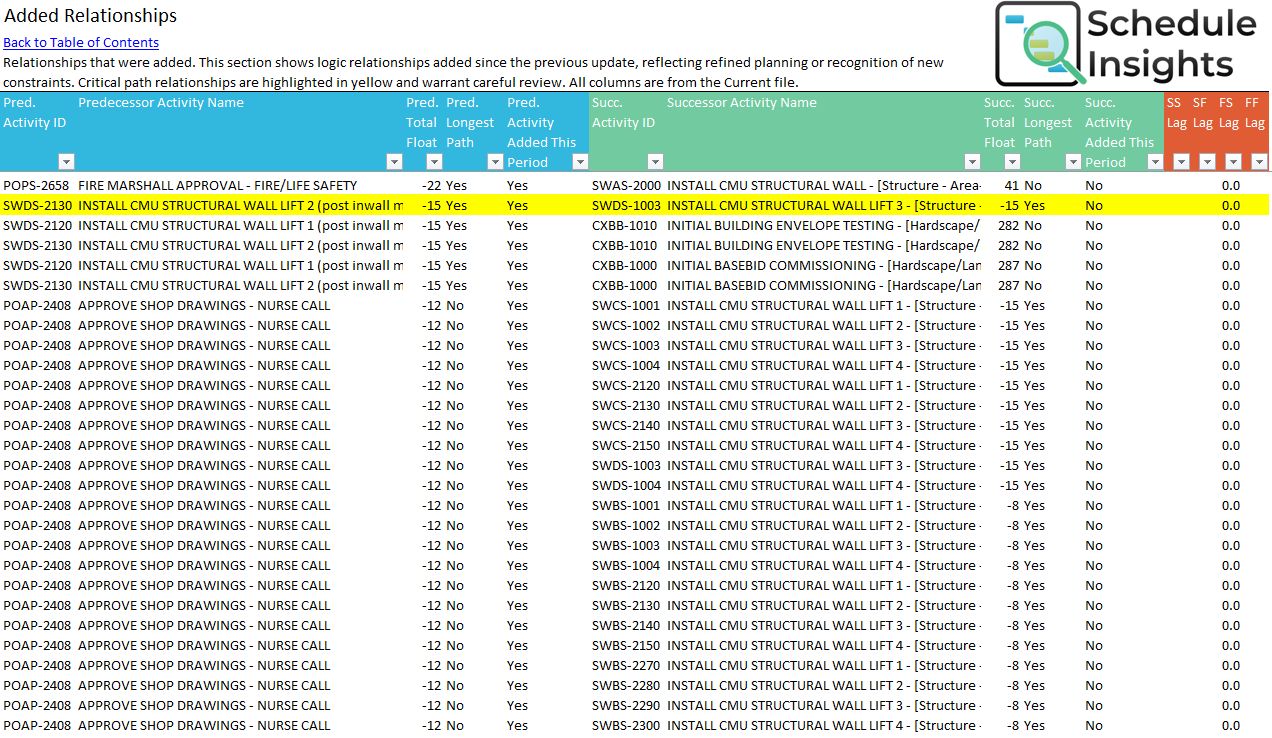Select yellow highlighted SWDS-2130 predecessor cell

point(36,205)
